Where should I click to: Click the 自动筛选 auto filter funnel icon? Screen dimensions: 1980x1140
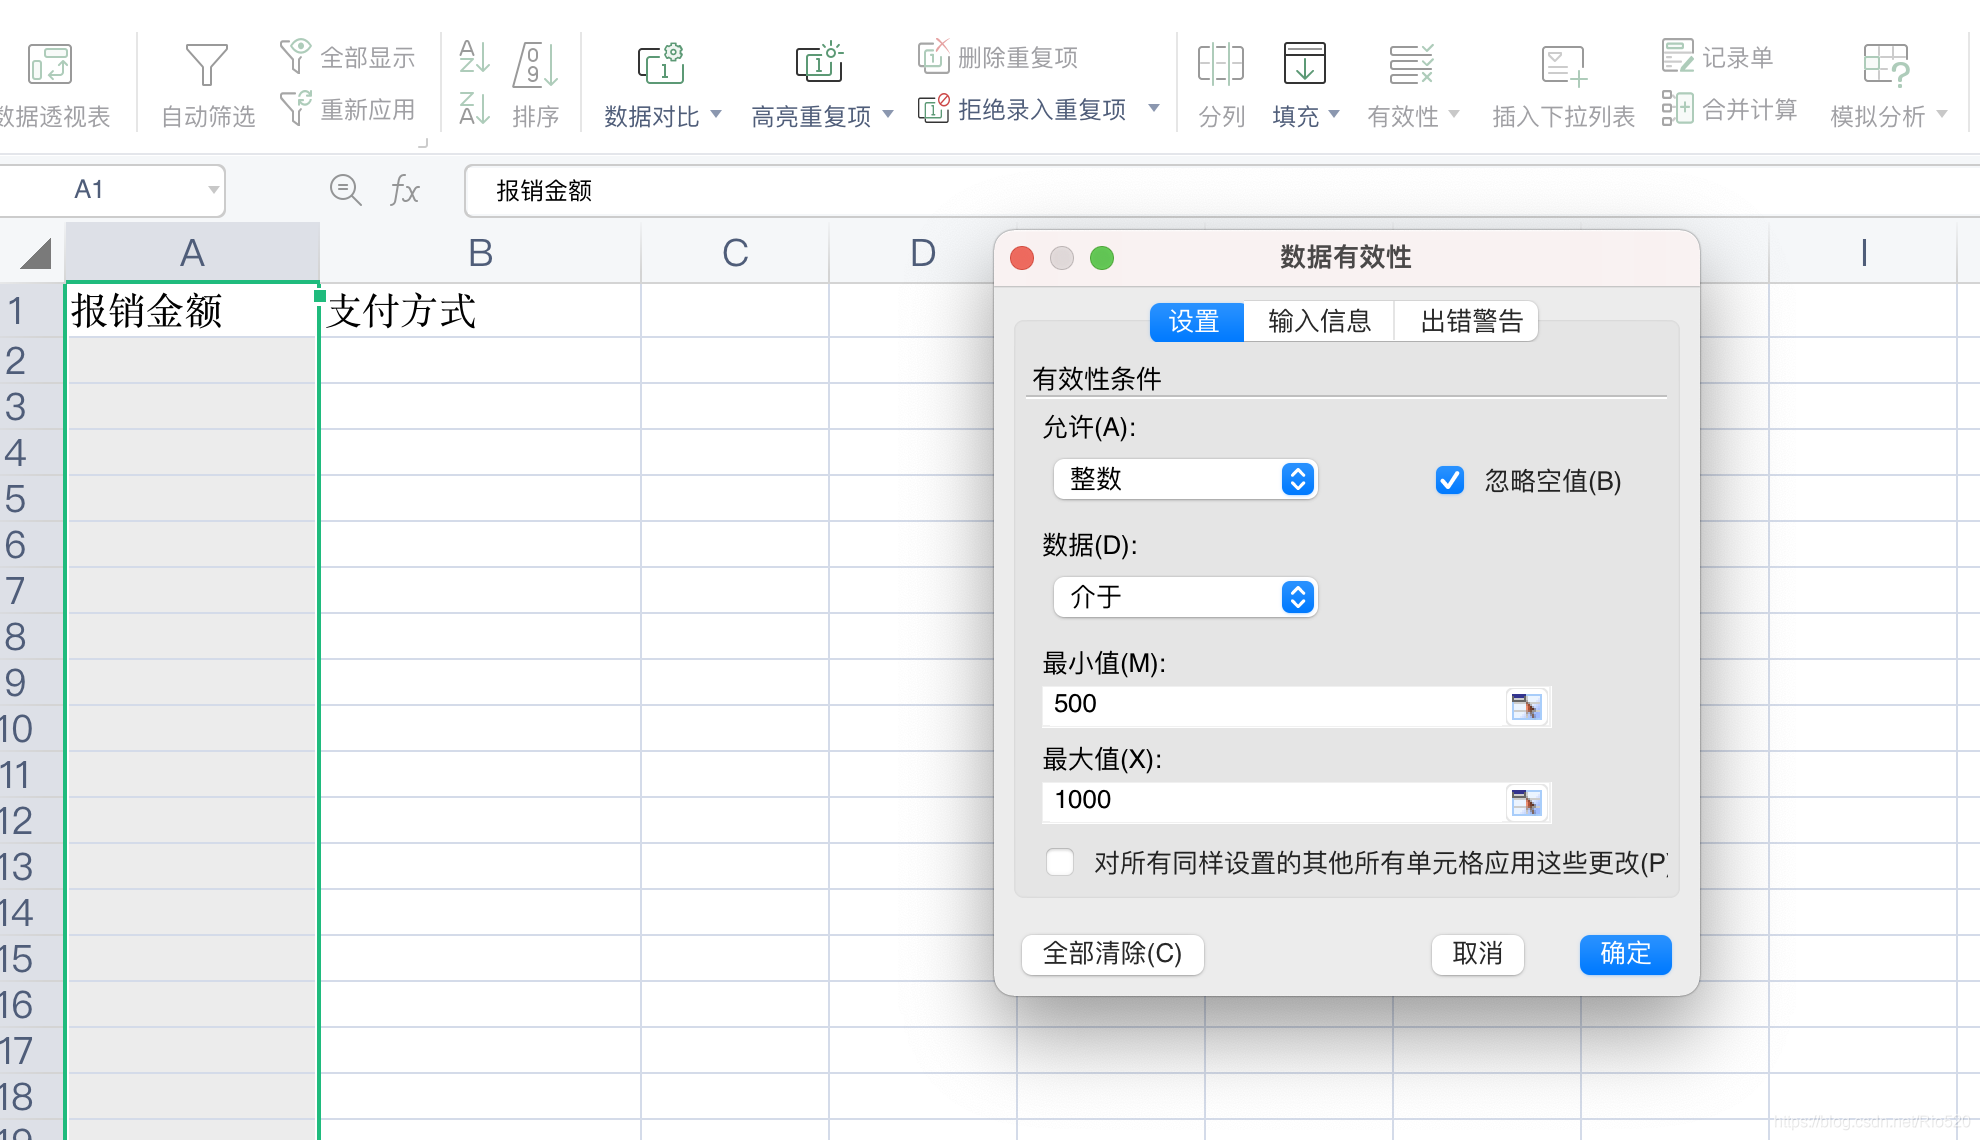click(206, 64)
